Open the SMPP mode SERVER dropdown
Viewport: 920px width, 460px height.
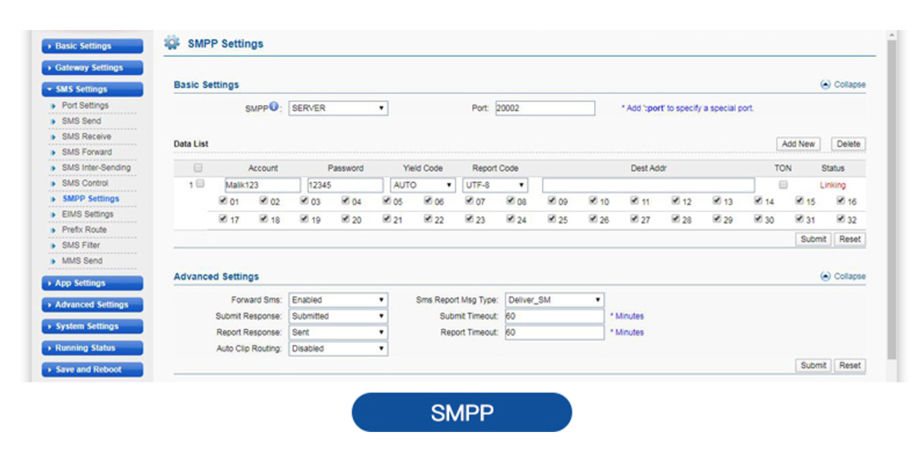click(338, 108)
